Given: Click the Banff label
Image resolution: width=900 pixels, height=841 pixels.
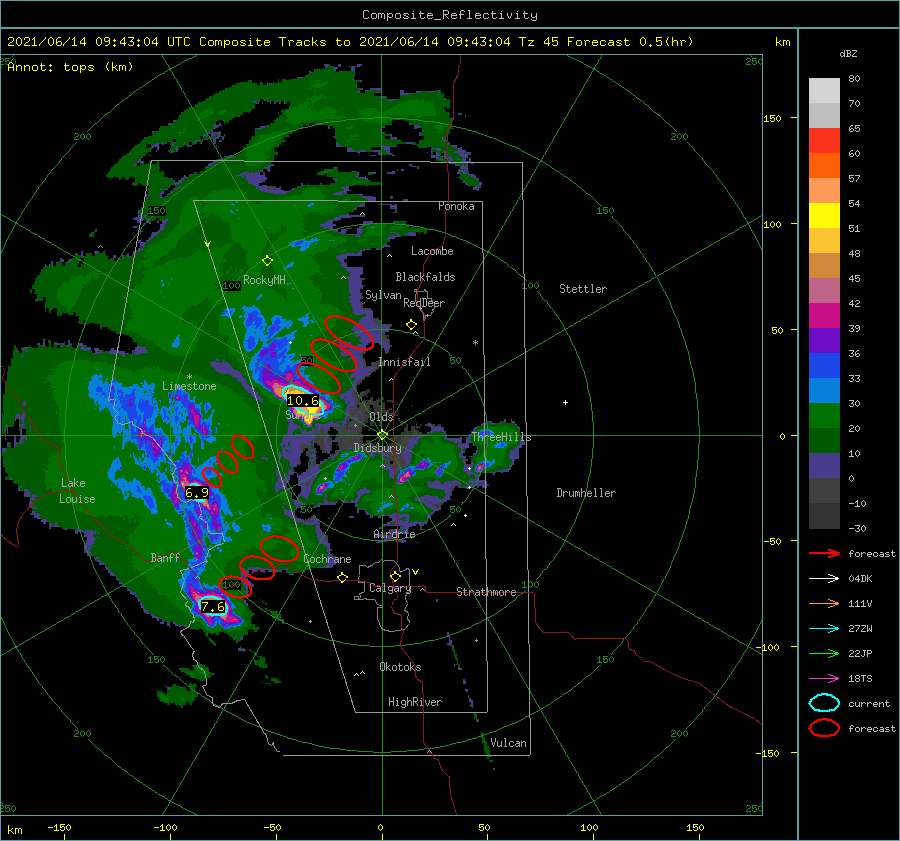Looking at the screenshot, I should [165, 557].
